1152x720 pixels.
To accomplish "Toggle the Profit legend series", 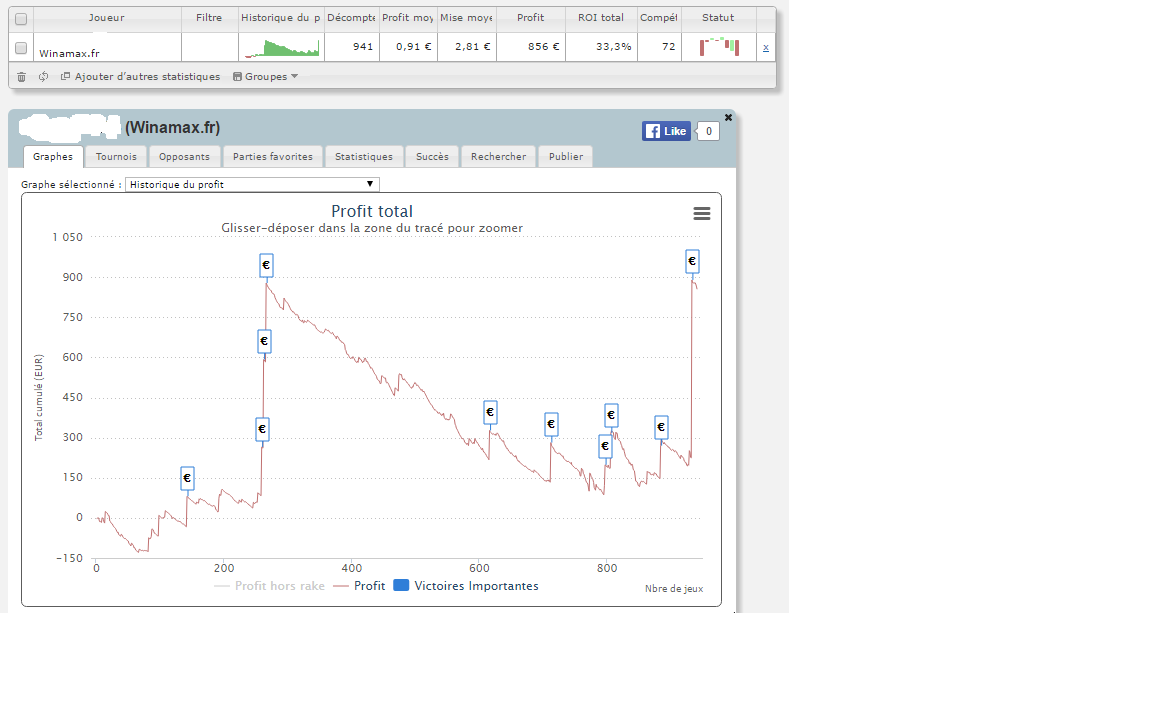I will [359, 586].
